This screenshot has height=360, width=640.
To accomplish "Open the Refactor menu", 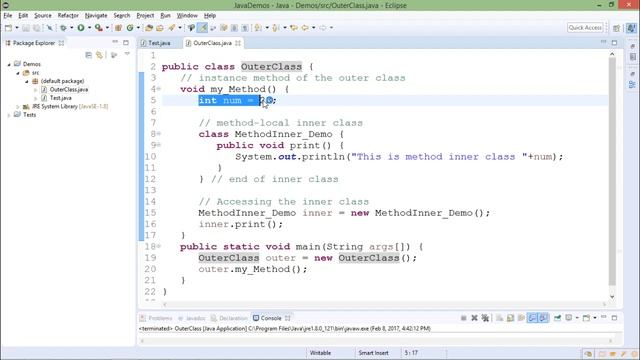I will click(68, 16).
